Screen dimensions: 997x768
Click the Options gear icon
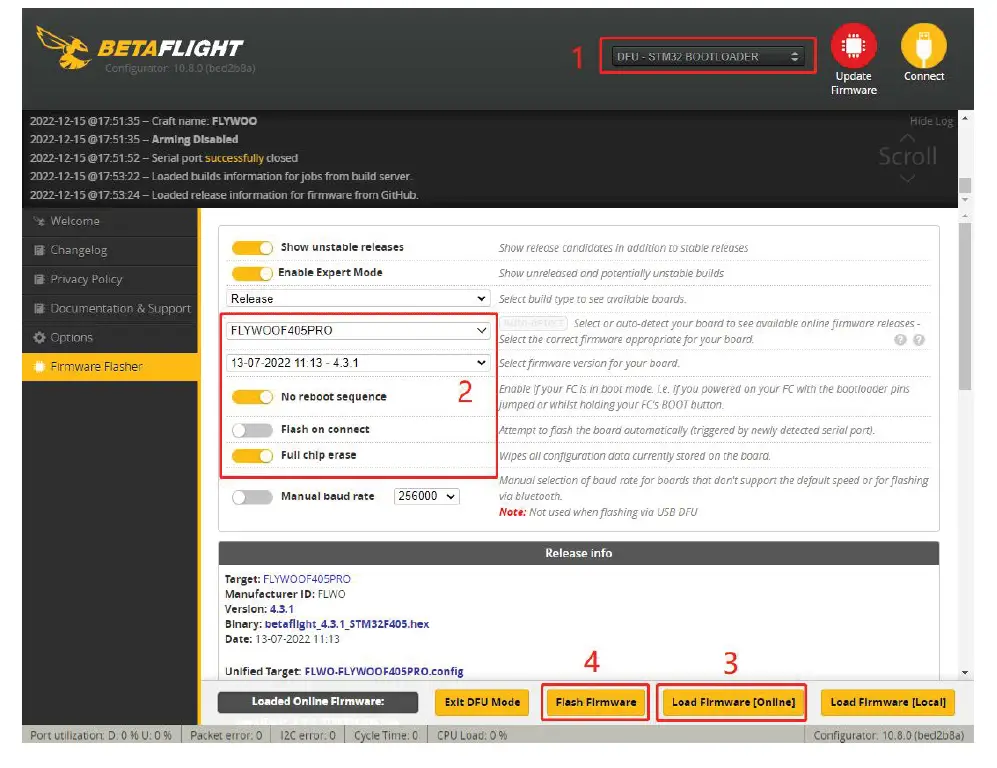coord(39,338)
